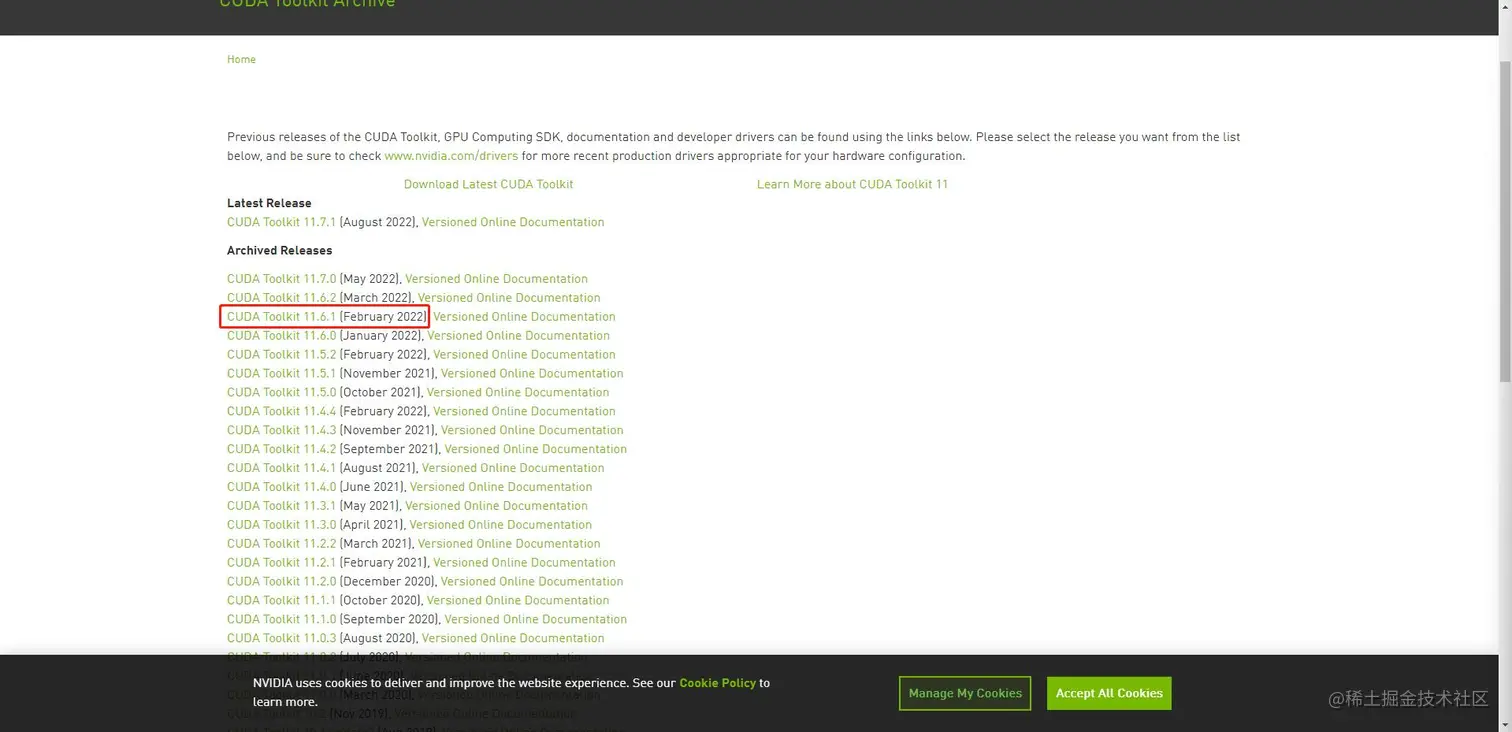1512x732 pixels.
Task: Open documentation for CUDA Toolkit 11.6.2
Action: coord(509,298)
